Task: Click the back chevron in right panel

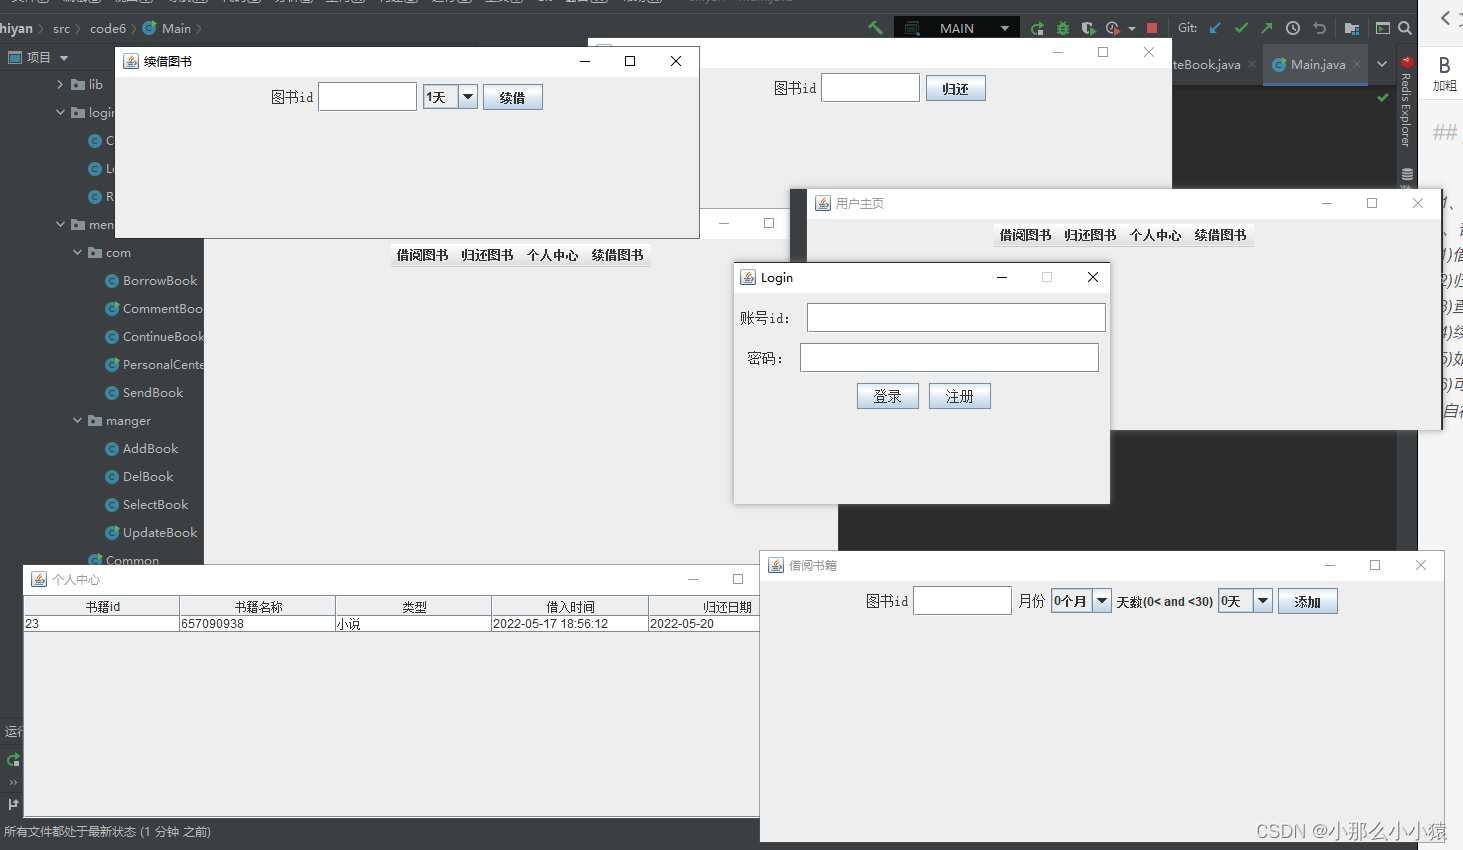Action: (1445, 18)
